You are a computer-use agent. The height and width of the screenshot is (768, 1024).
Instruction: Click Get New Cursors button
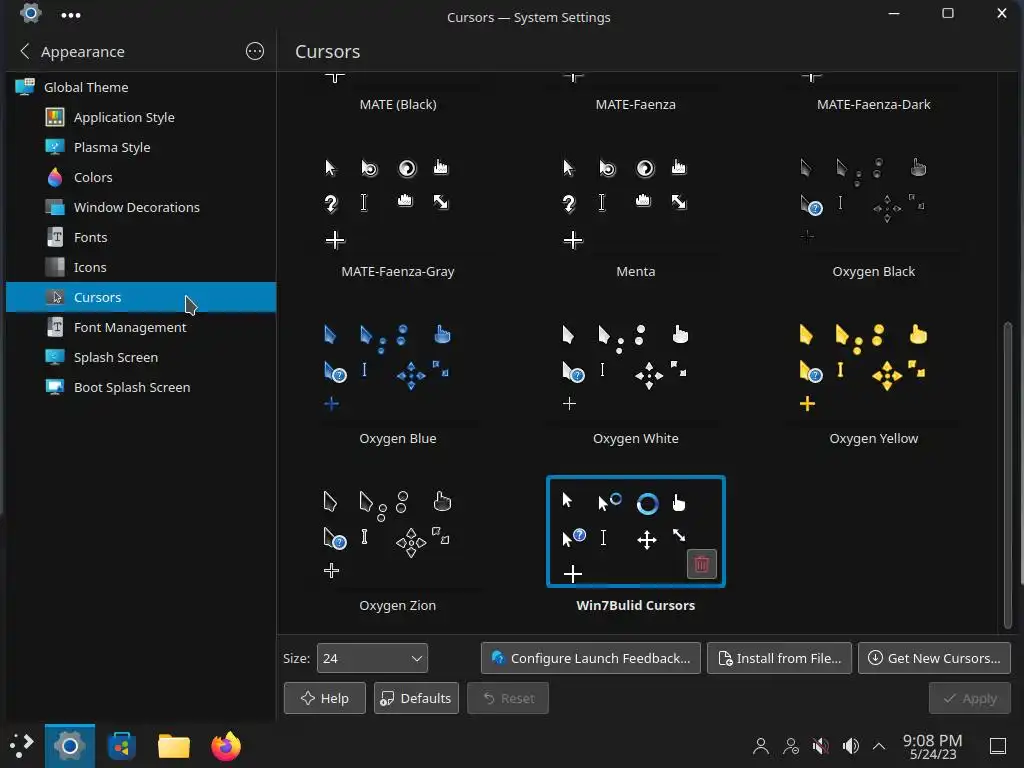pyautogui.click(x=934, y=658)
